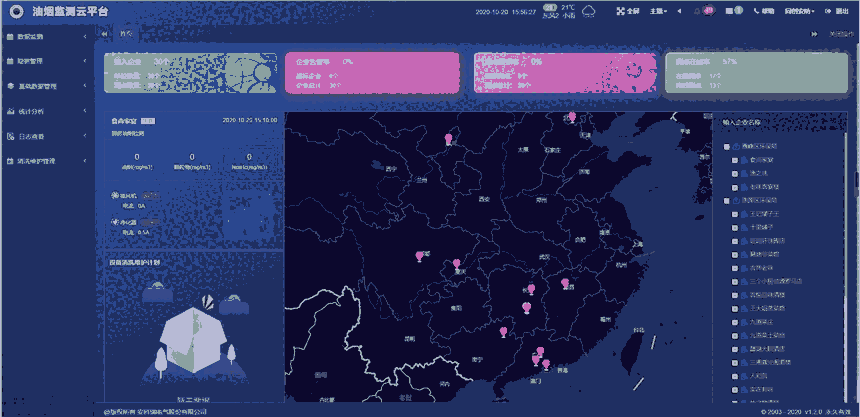Click the northernmost pink map marker

(x=572, y=117)
